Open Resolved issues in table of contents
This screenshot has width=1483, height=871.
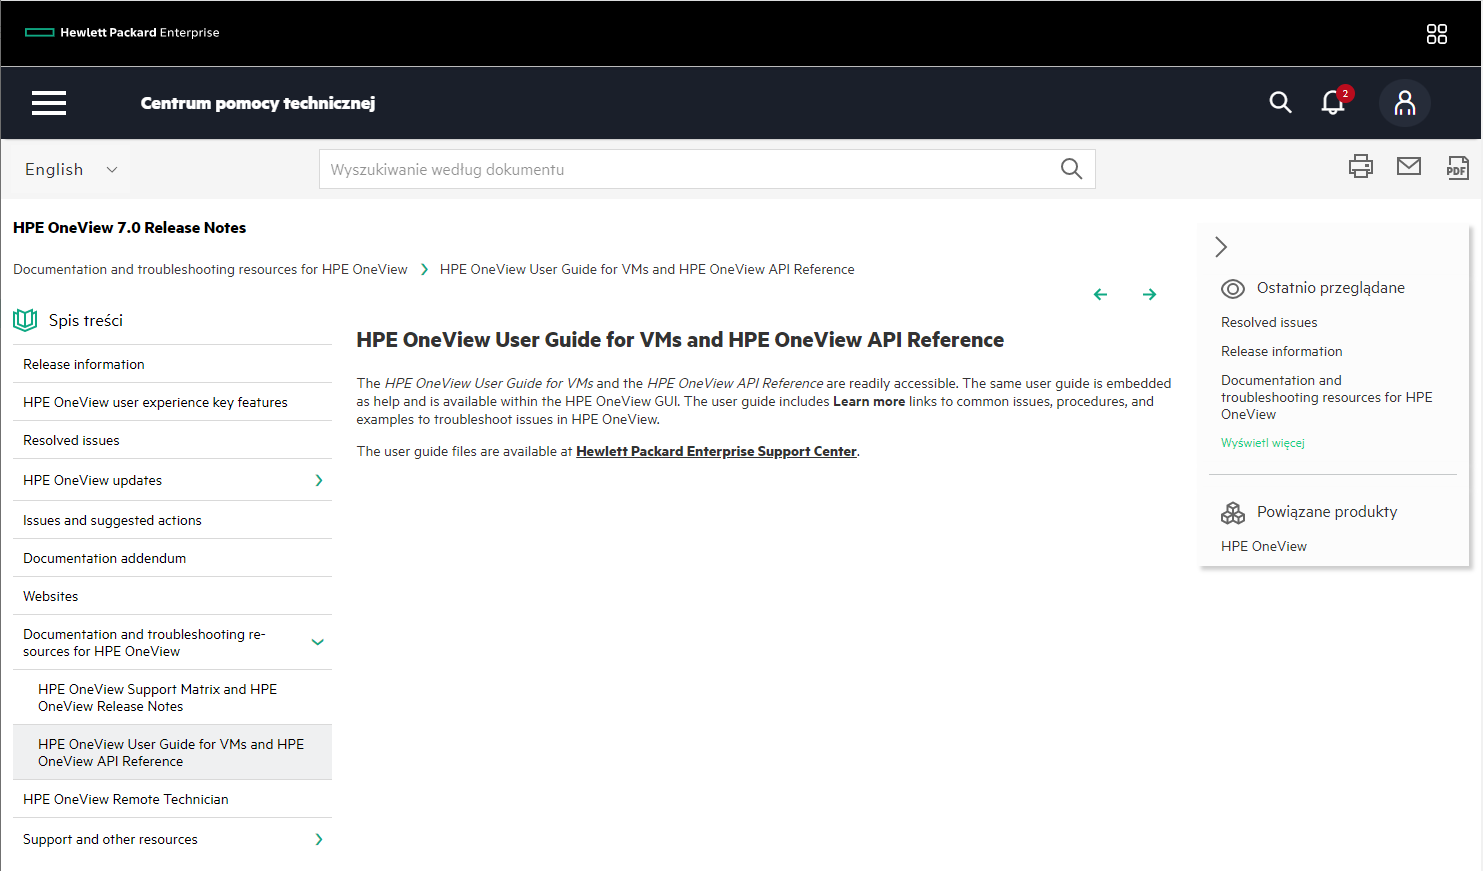pyautogui.click(x=71, y=440)
